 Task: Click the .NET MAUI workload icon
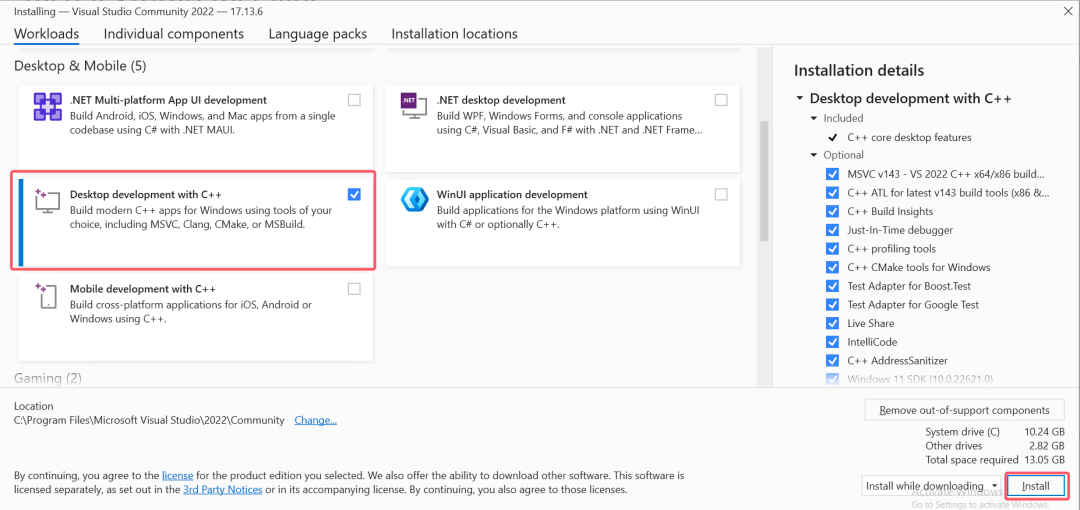pos(48,107)
